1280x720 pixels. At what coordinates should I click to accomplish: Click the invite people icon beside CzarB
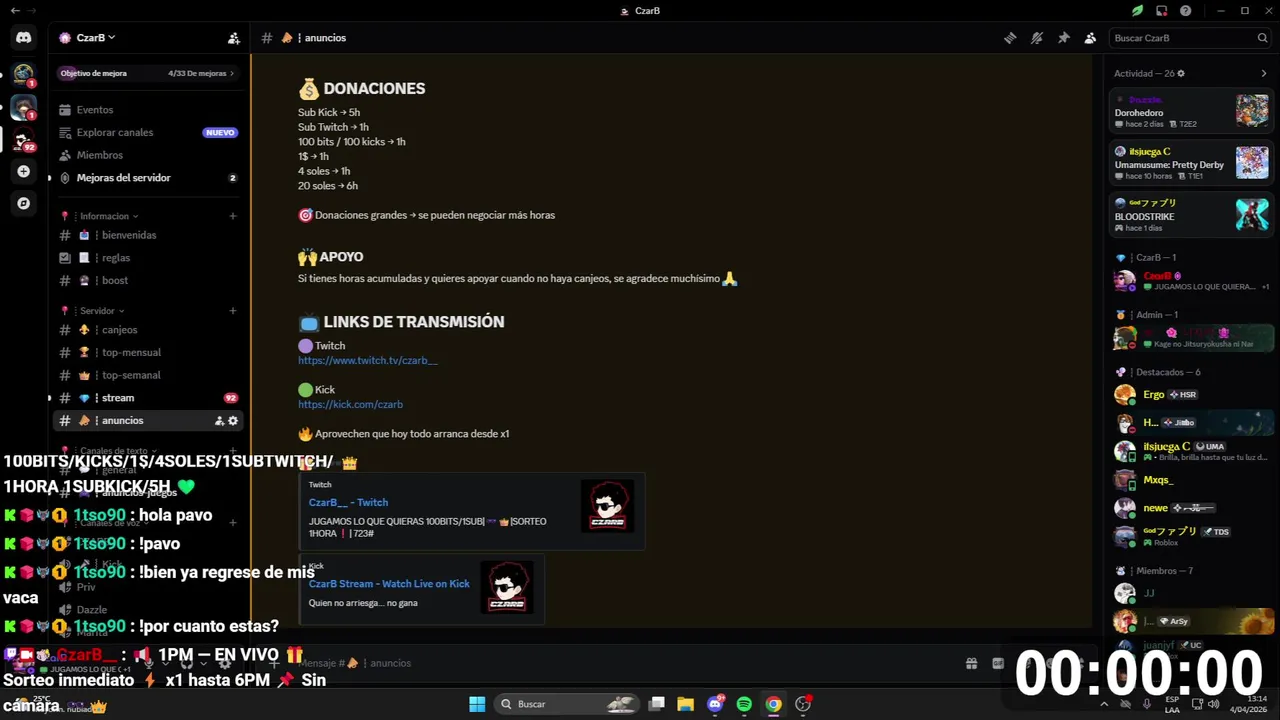233,38
